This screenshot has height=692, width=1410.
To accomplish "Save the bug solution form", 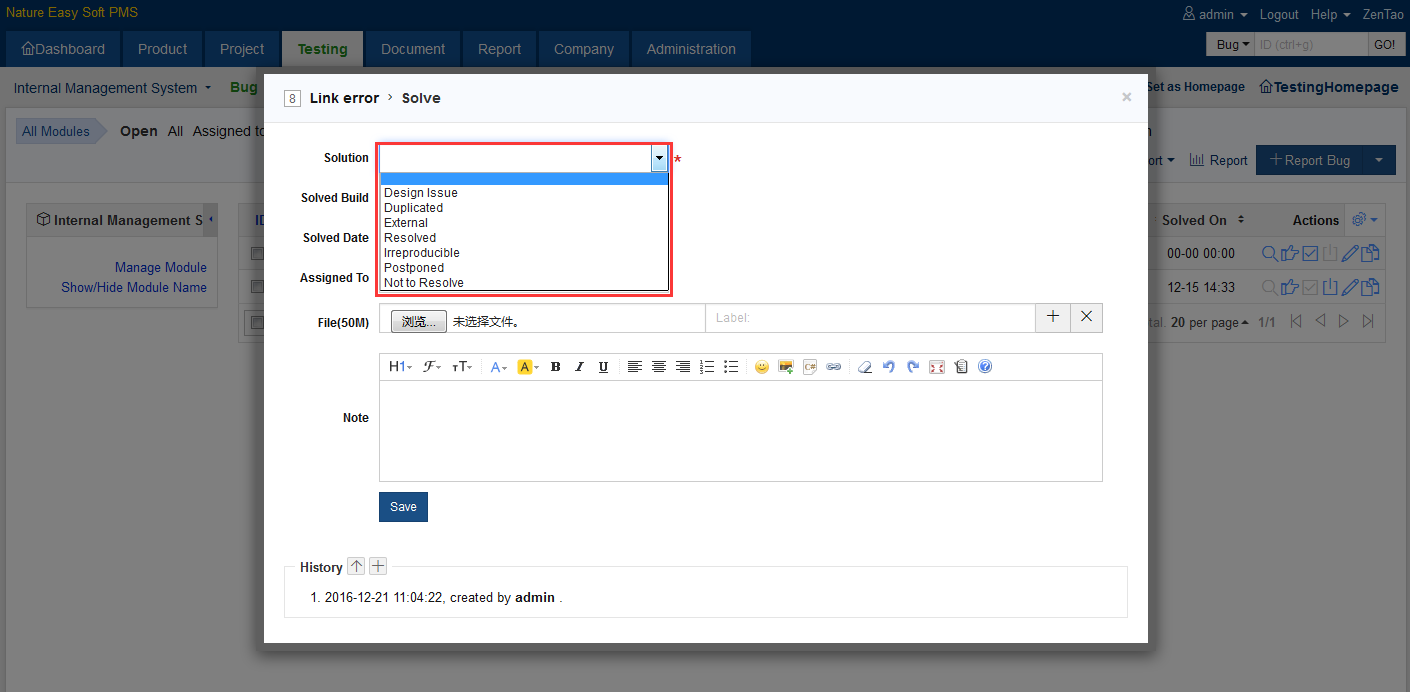I will pos(403,507).
